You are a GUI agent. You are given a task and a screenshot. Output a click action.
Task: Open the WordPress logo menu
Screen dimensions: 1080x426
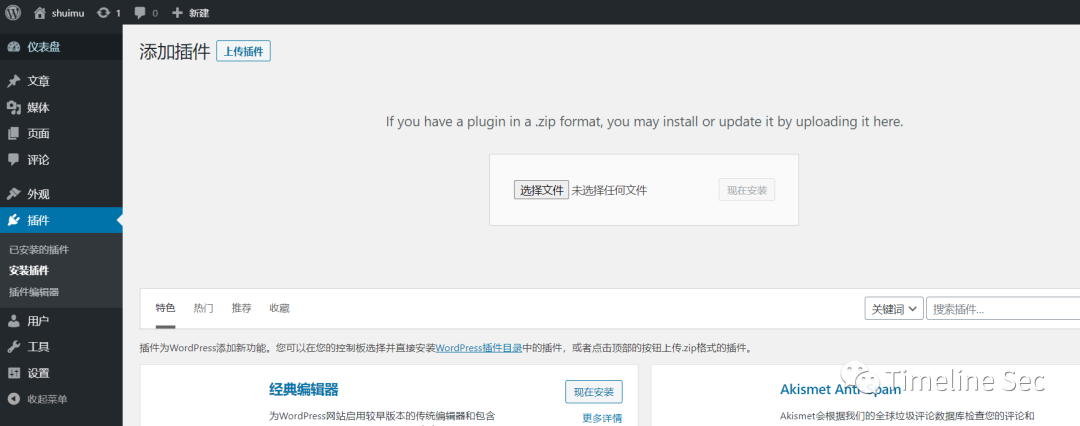13,12
